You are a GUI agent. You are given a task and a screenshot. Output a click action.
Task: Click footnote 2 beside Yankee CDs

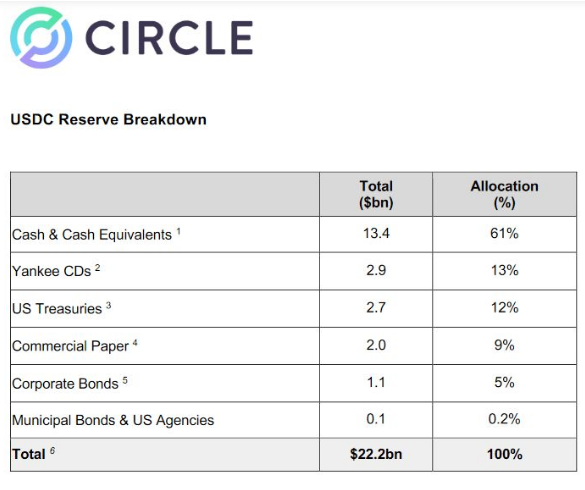pyautogui.click(x=97, y=268)
